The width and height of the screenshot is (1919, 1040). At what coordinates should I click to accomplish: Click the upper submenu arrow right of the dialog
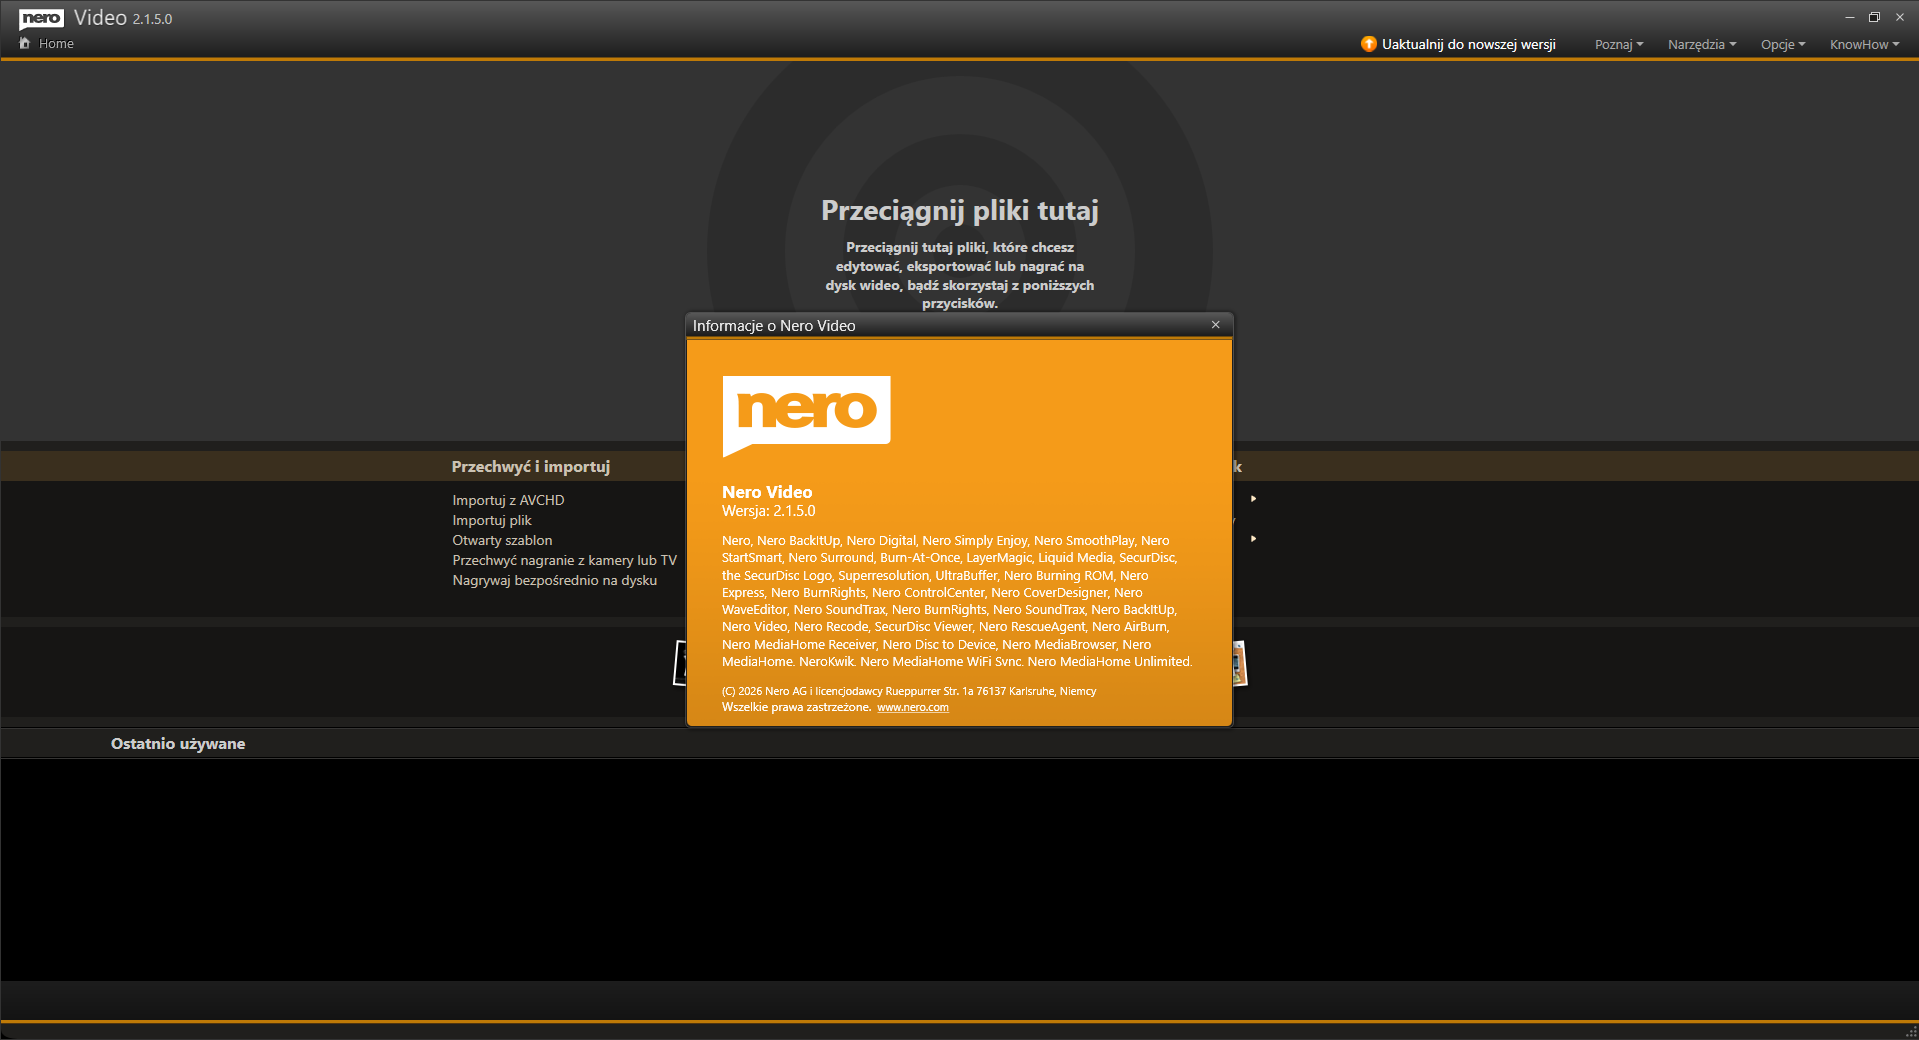point(1253,498)
